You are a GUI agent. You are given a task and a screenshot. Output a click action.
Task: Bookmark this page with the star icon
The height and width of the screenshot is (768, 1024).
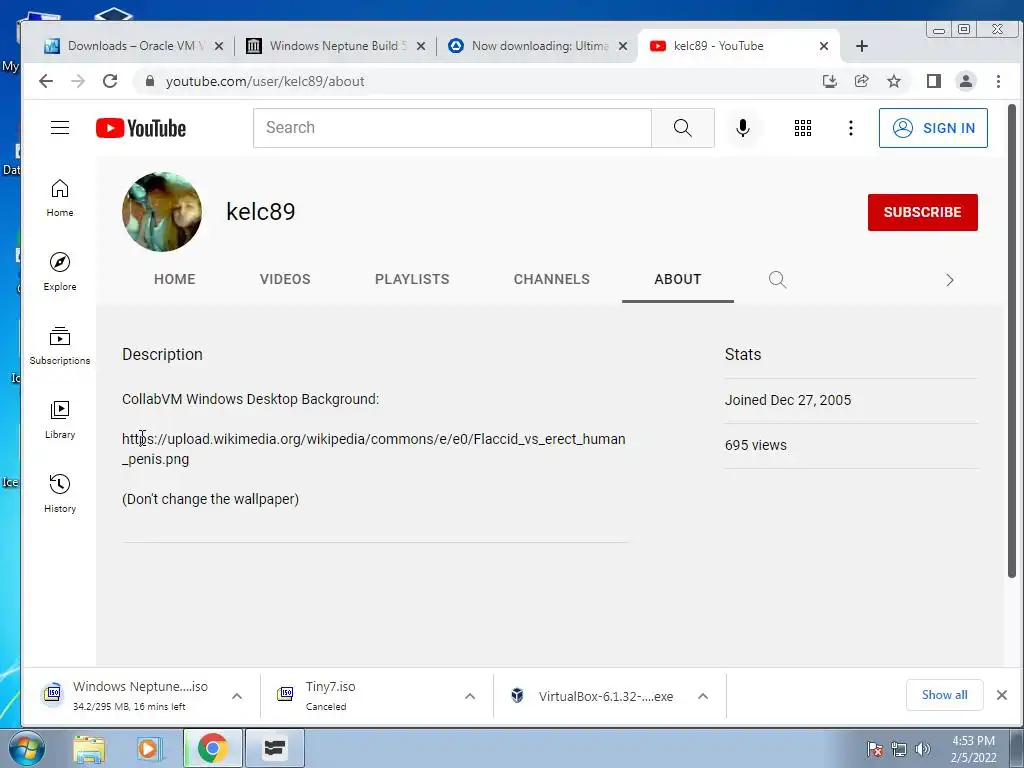[x=894, y=81]
